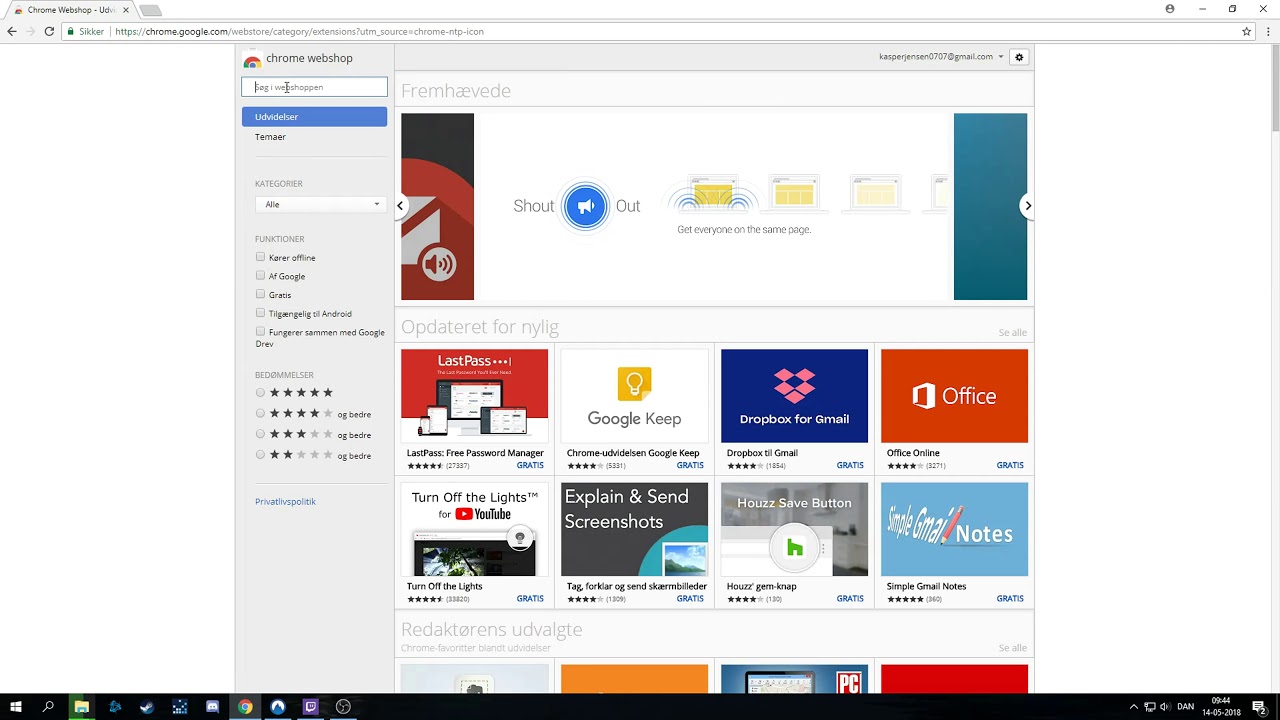The height and width of the screenshot is (720, 1280).
Task: Open the Google Keep extension thumbnail
Action: click(x=634, y=396)
